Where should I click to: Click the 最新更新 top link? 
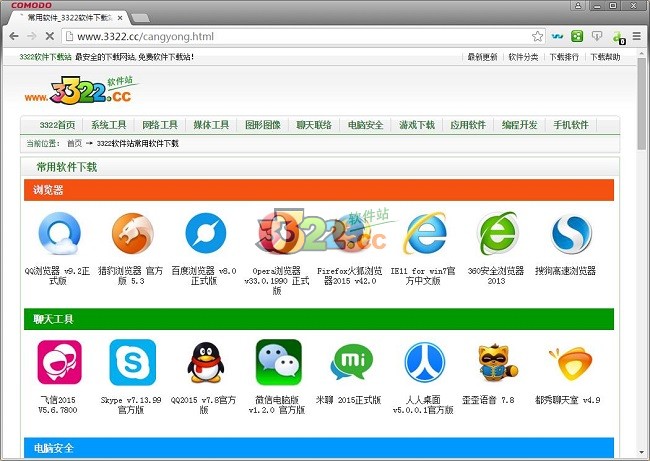(482, 57)
